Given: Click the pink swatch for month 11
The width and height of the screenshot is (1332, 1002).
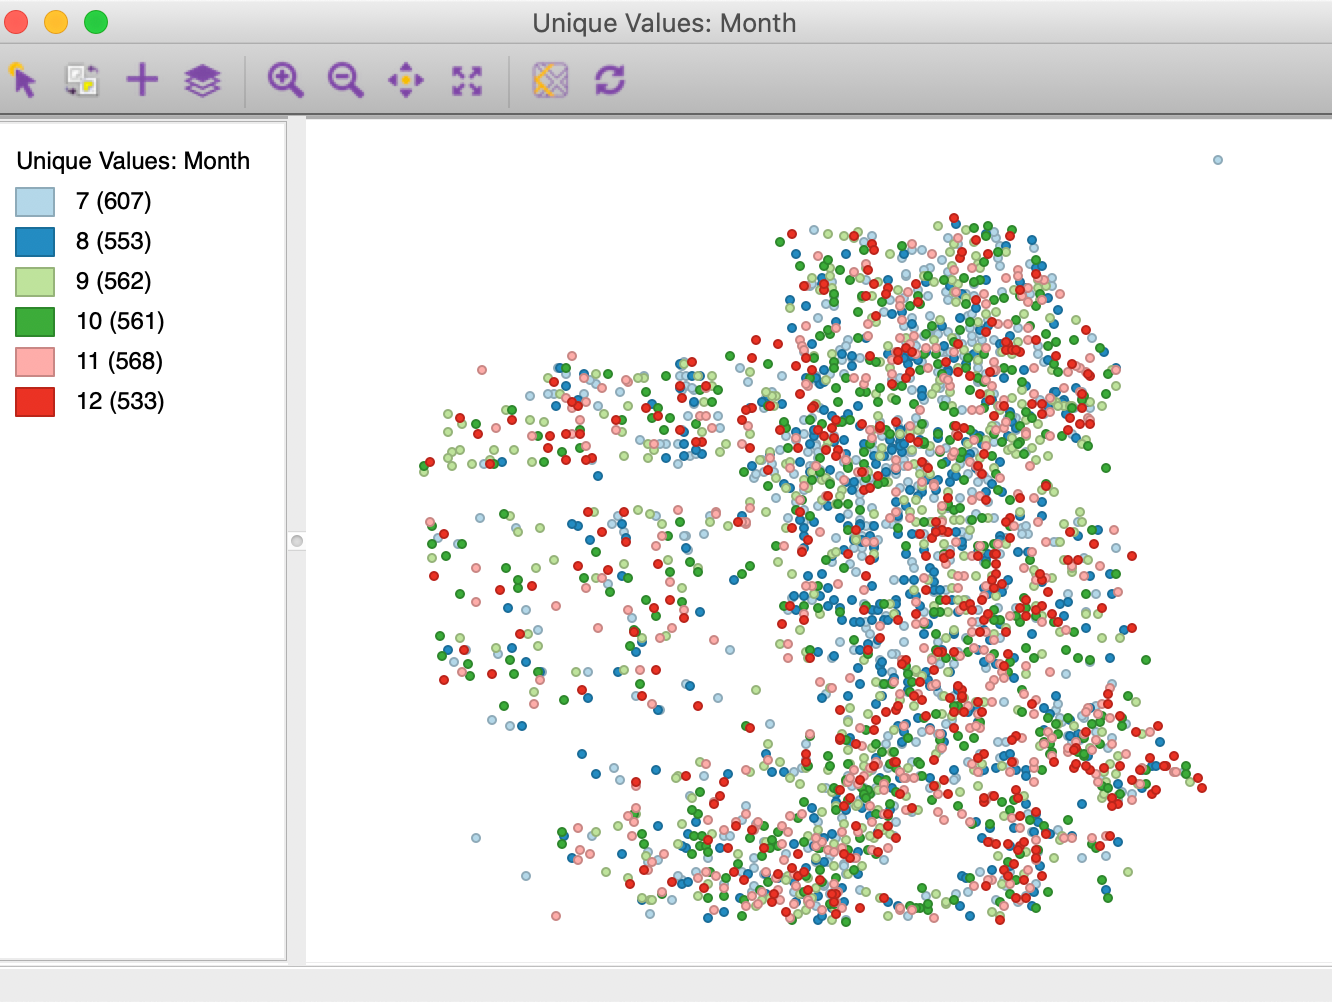Looking at the screenshot, I should (35, 361).
